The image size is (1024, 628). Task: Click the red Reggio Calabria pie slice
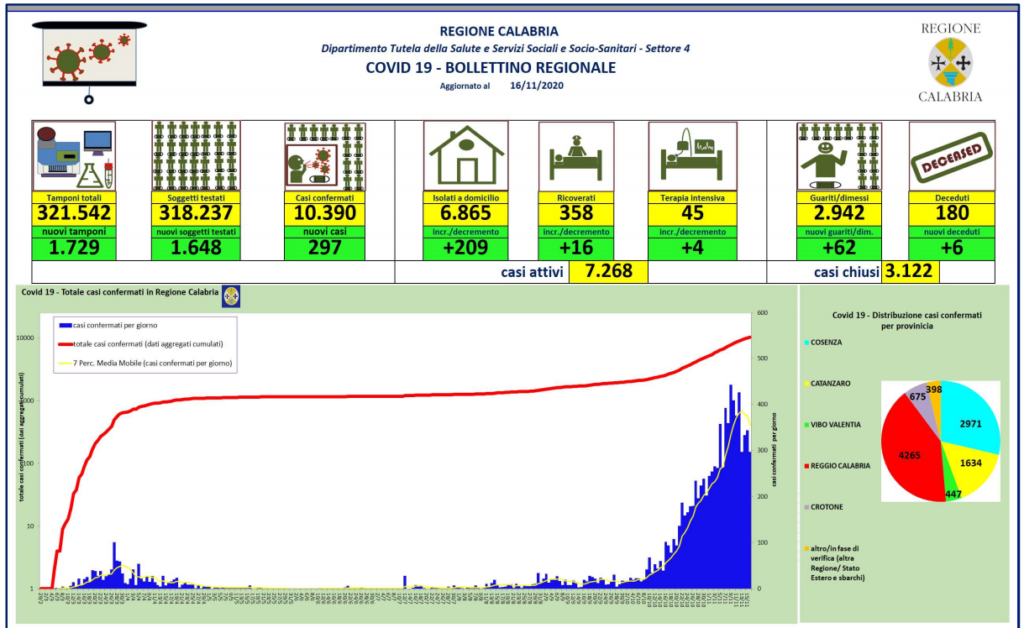[x=912, y=448]
